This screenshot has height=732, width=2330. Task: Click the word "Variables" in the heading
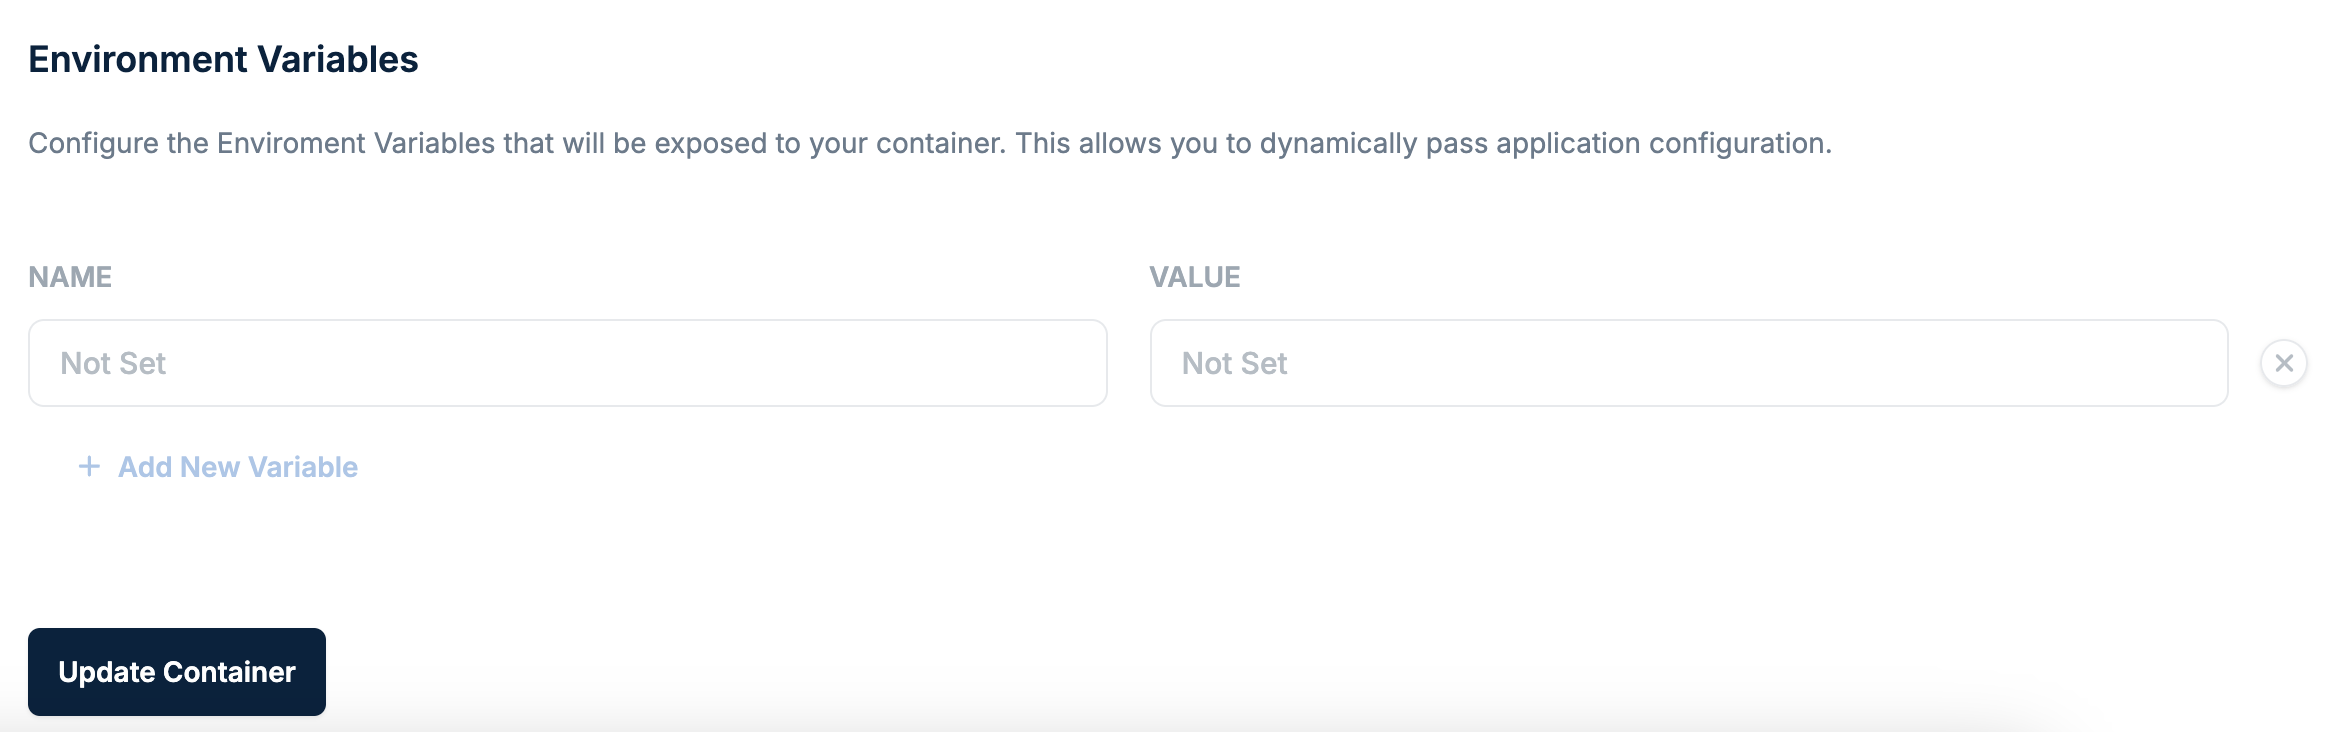(337, 59)
